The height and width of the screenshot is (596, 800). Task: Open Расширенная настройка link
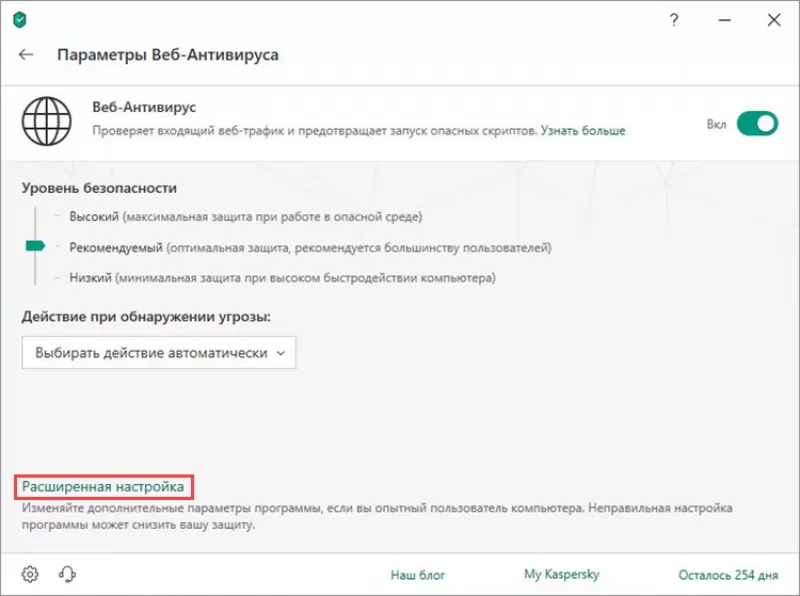tap(104, 487)
